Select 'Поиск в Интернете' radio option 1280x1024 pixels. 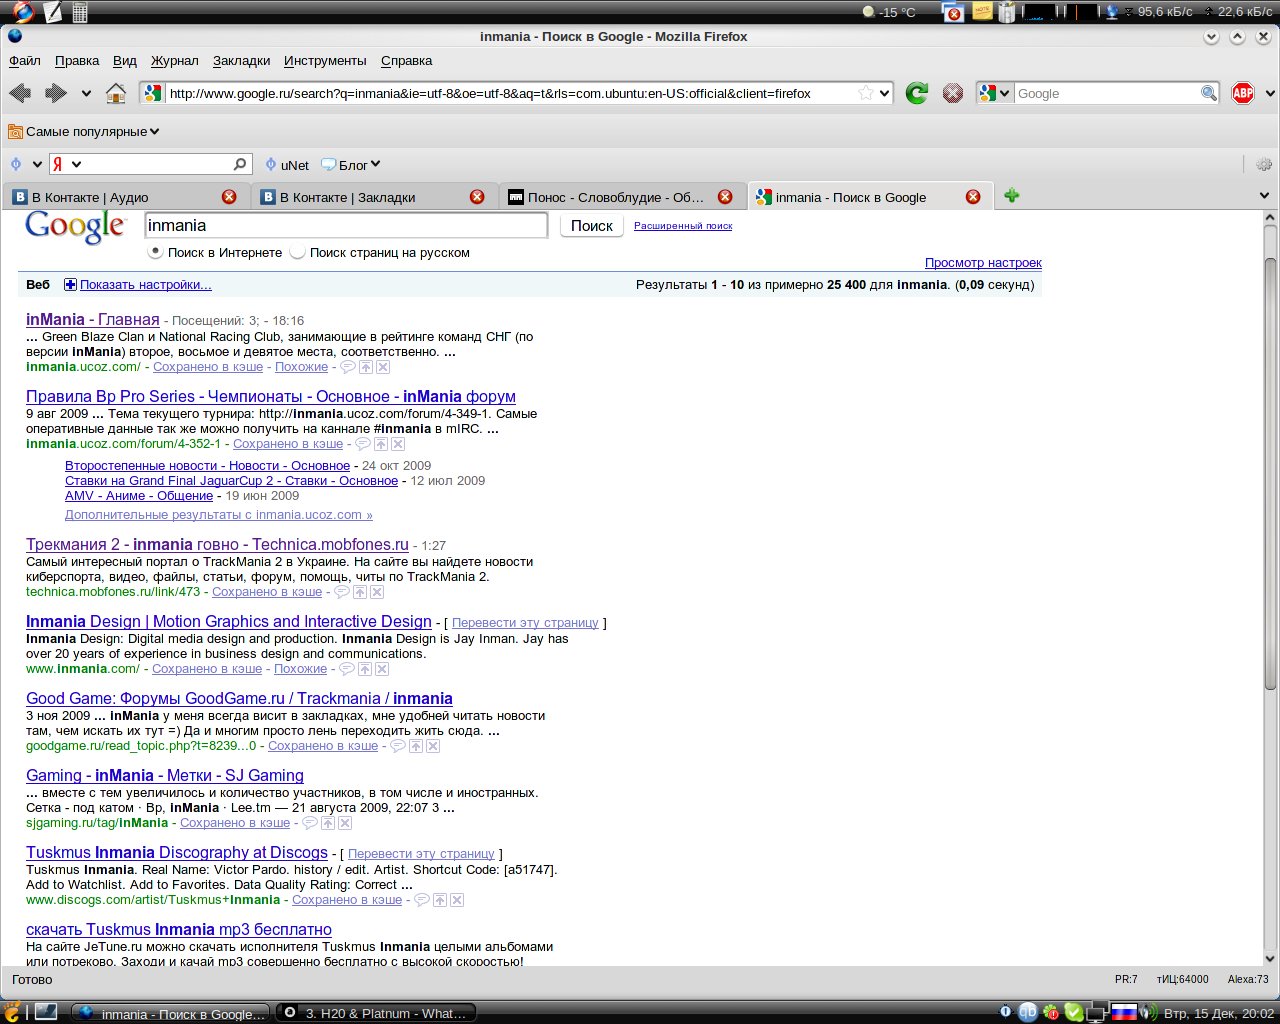click(x=156, y=252)
